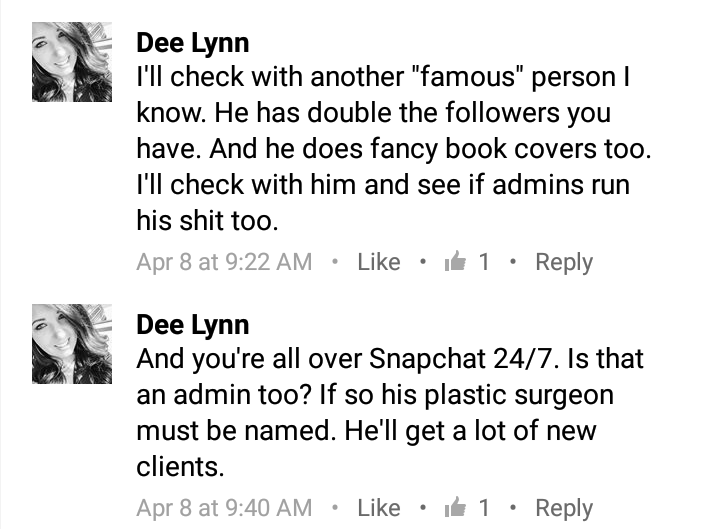Click thumbs-up icon on the 9:40 AM comment
This screenshot has width=720, height=529.
click(x=455, y=506)
